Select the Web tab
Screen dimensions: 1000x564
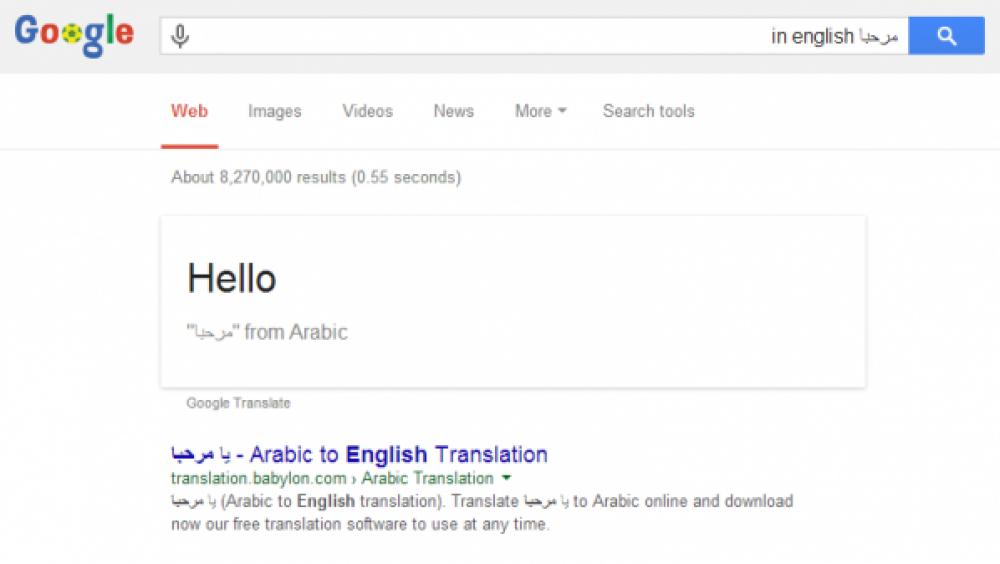tap(189, 111)
